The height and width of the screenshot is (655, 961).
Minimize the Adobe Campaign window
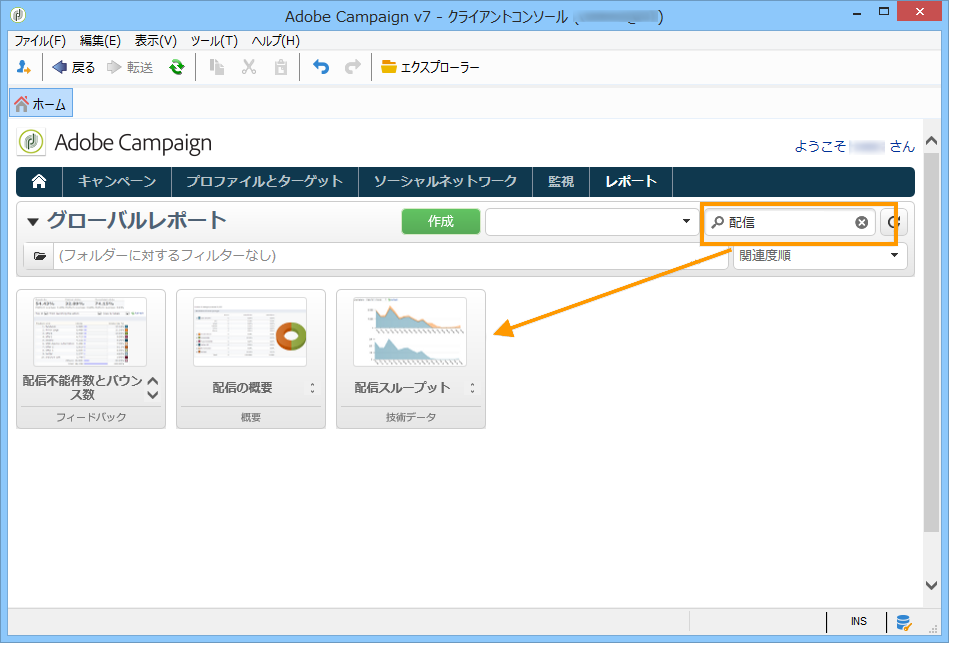pos(857,12)
